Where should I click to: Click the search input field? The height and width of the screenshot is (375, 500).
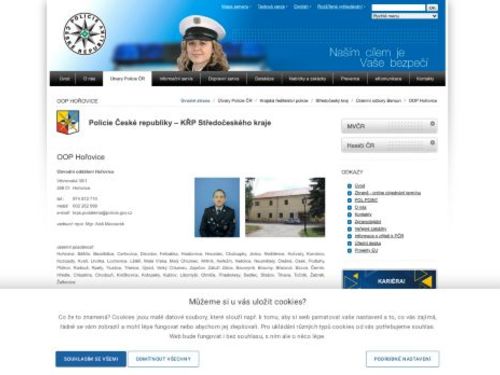[399, 8]
